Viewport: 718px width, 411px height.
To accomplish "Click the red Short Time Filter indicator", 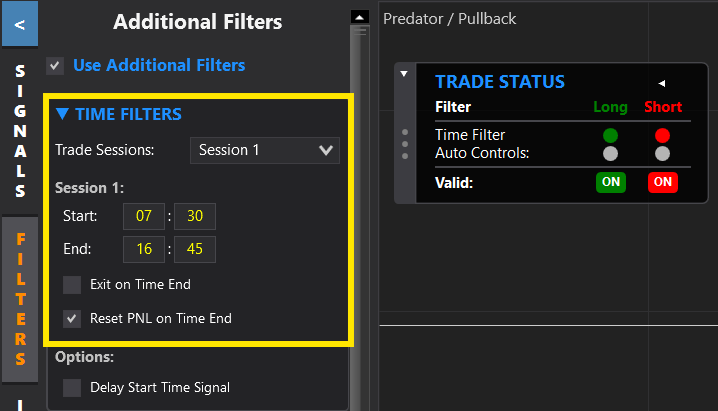I will pyautogui.click(x=662, y=135).
